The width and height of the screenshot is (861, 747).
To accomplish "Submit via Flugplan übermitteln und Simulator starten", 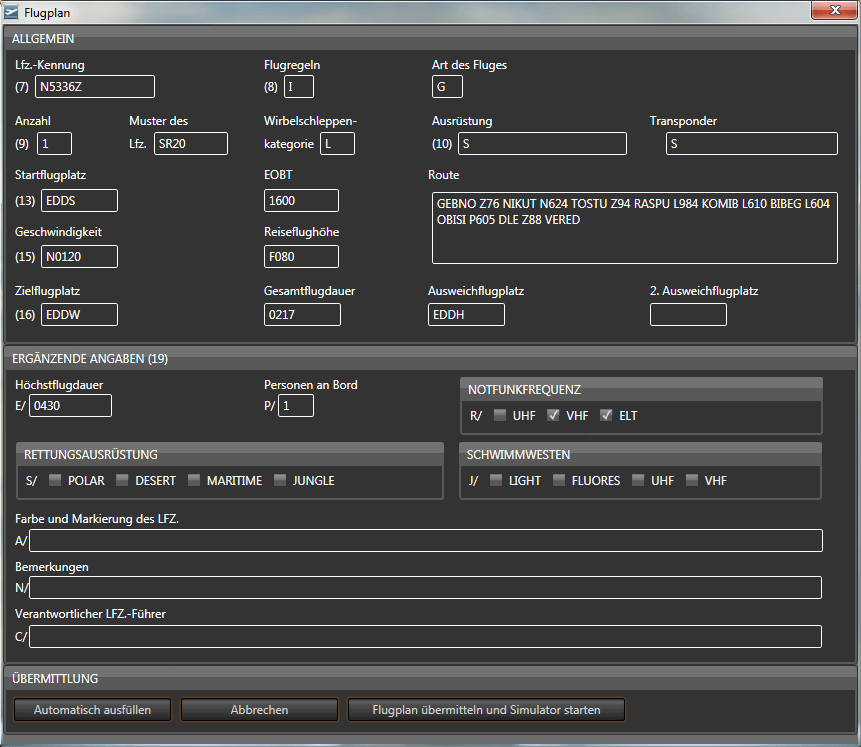I will [x=486, y=710].
